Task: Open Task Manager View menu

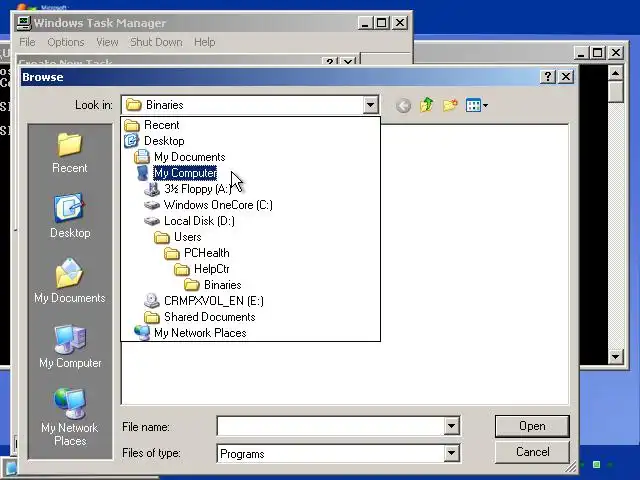Action: pos(107,42)
